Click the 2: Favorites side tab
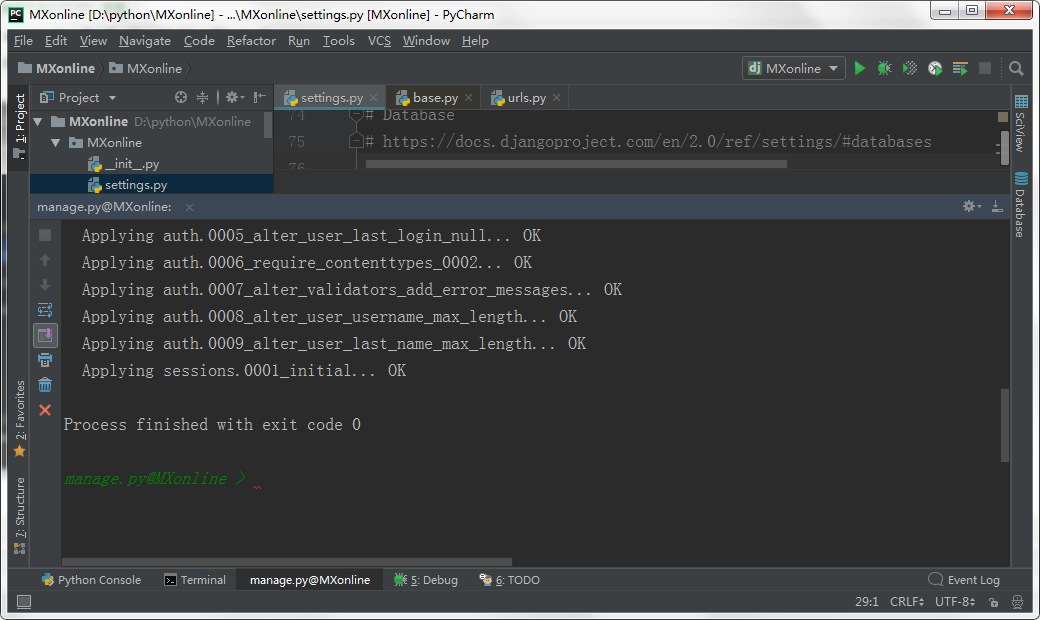The width and height of the screenshot is (1040, 620). [x=20, y=418]
